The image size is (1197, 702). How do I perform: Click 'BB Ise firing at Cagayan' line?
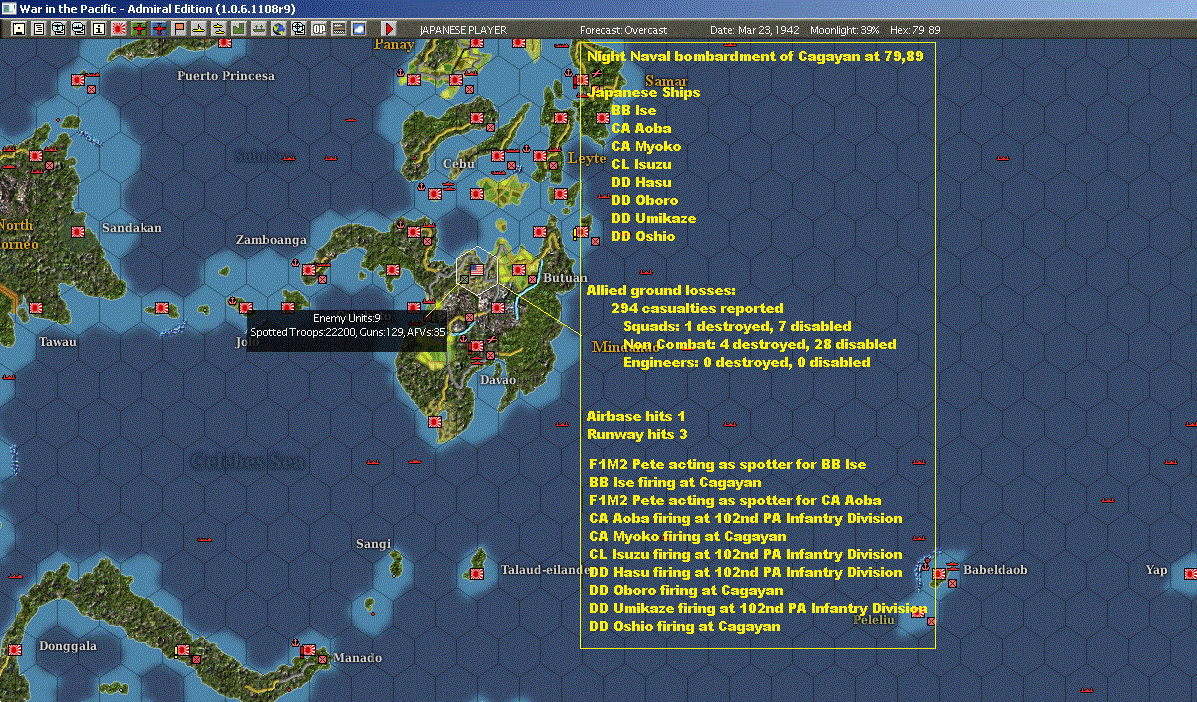(x=675, y=482)
